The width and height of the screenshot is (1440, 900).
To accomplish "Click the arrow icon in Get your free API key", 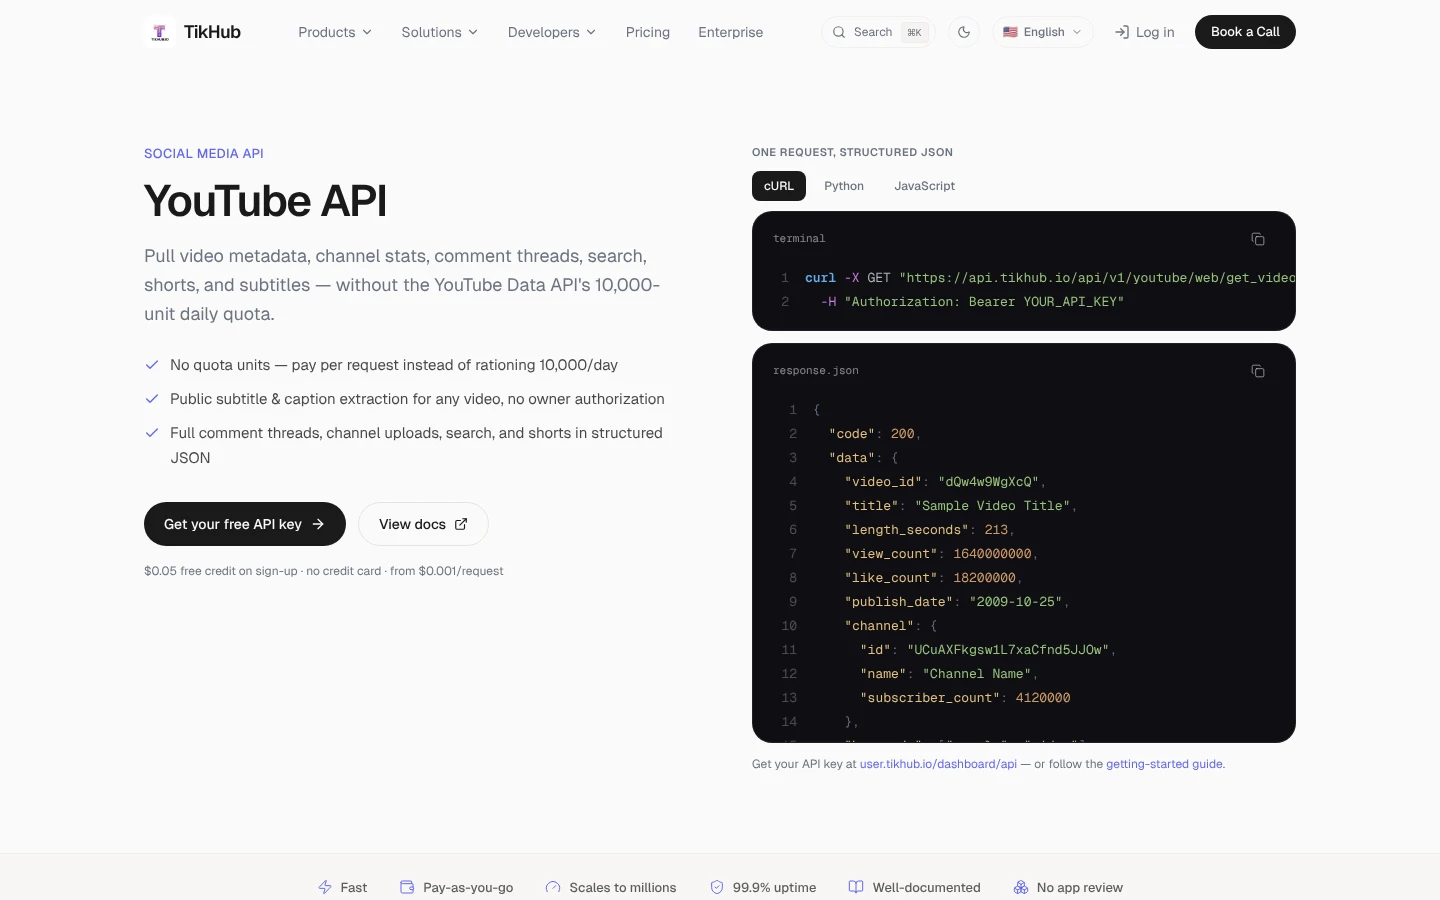I will tap(318, 524).
